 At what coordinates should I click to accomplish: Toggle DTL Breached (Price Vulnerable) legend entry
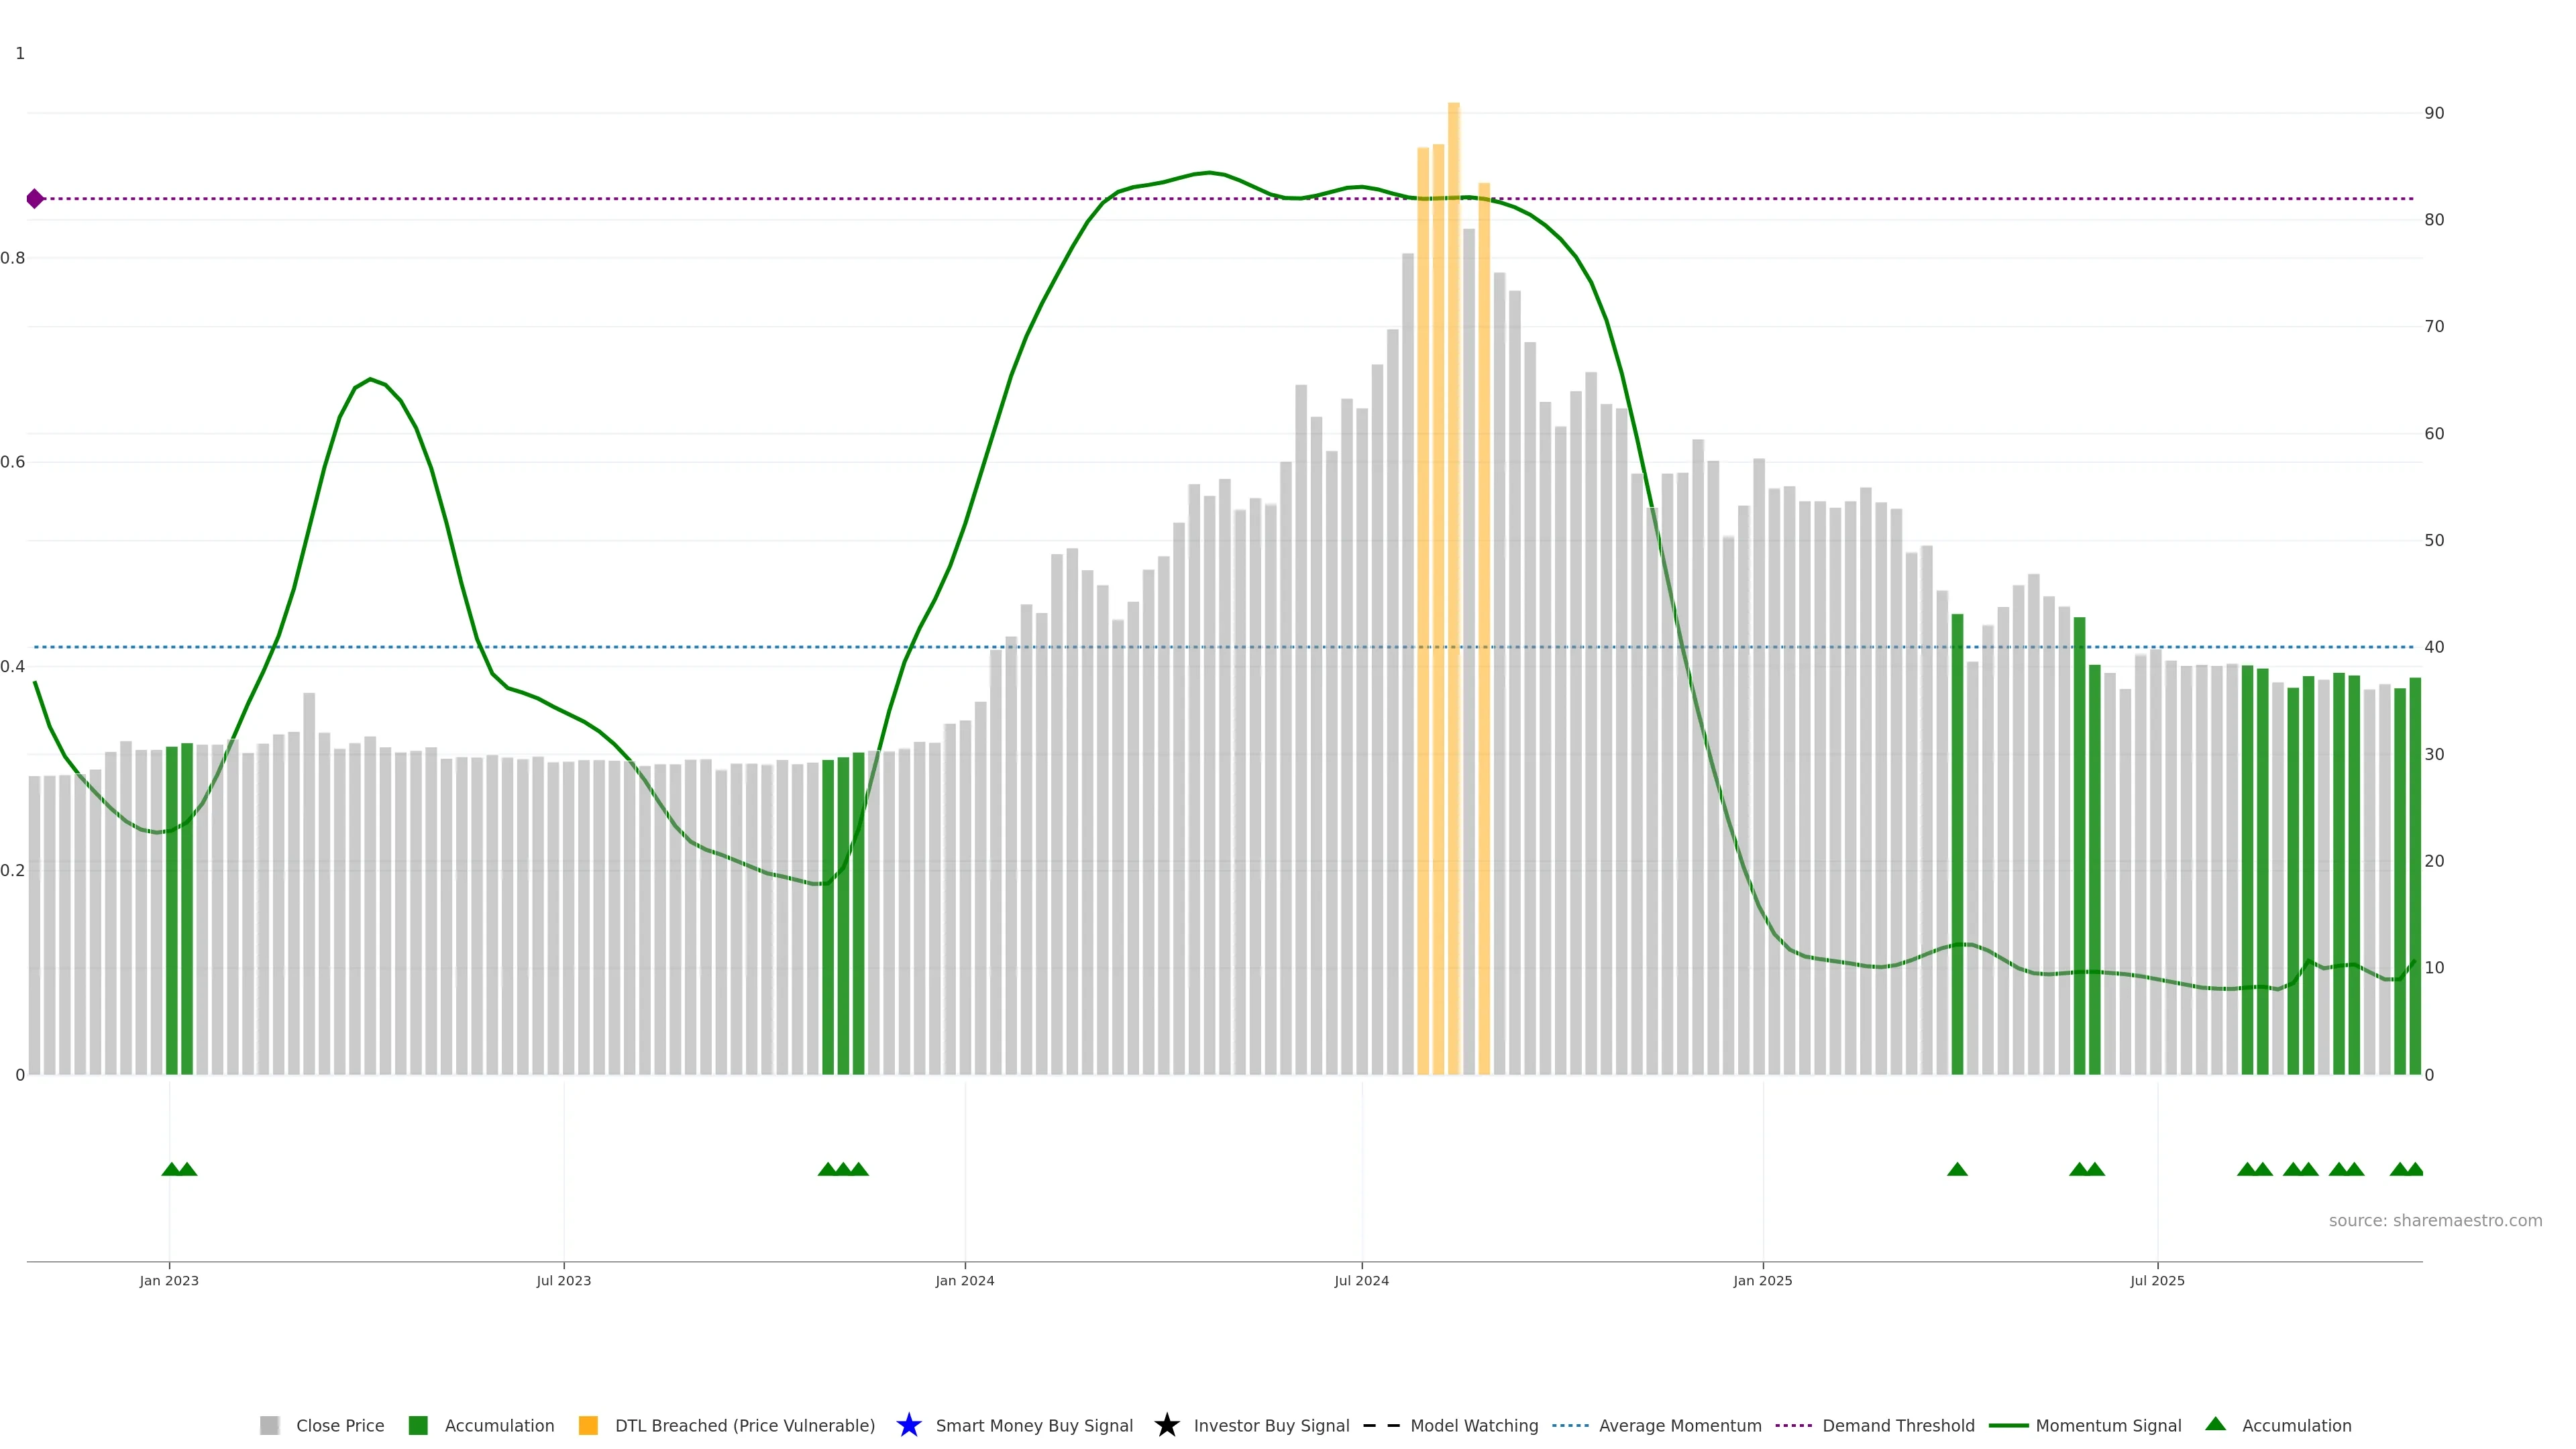click(744, 1425)
